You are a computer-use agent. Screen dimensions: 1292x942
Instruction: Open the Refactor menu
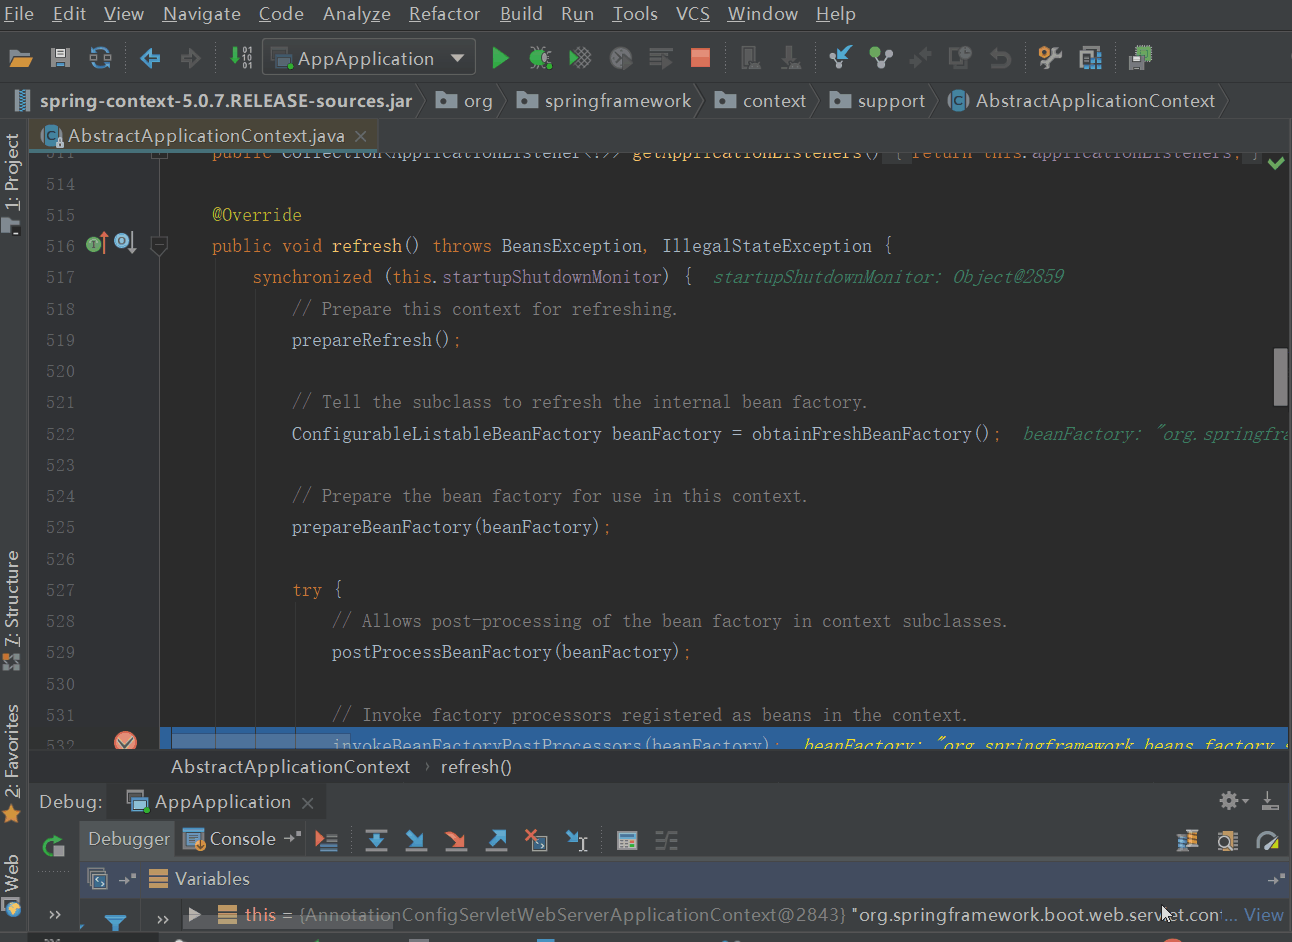pos(444,14)
